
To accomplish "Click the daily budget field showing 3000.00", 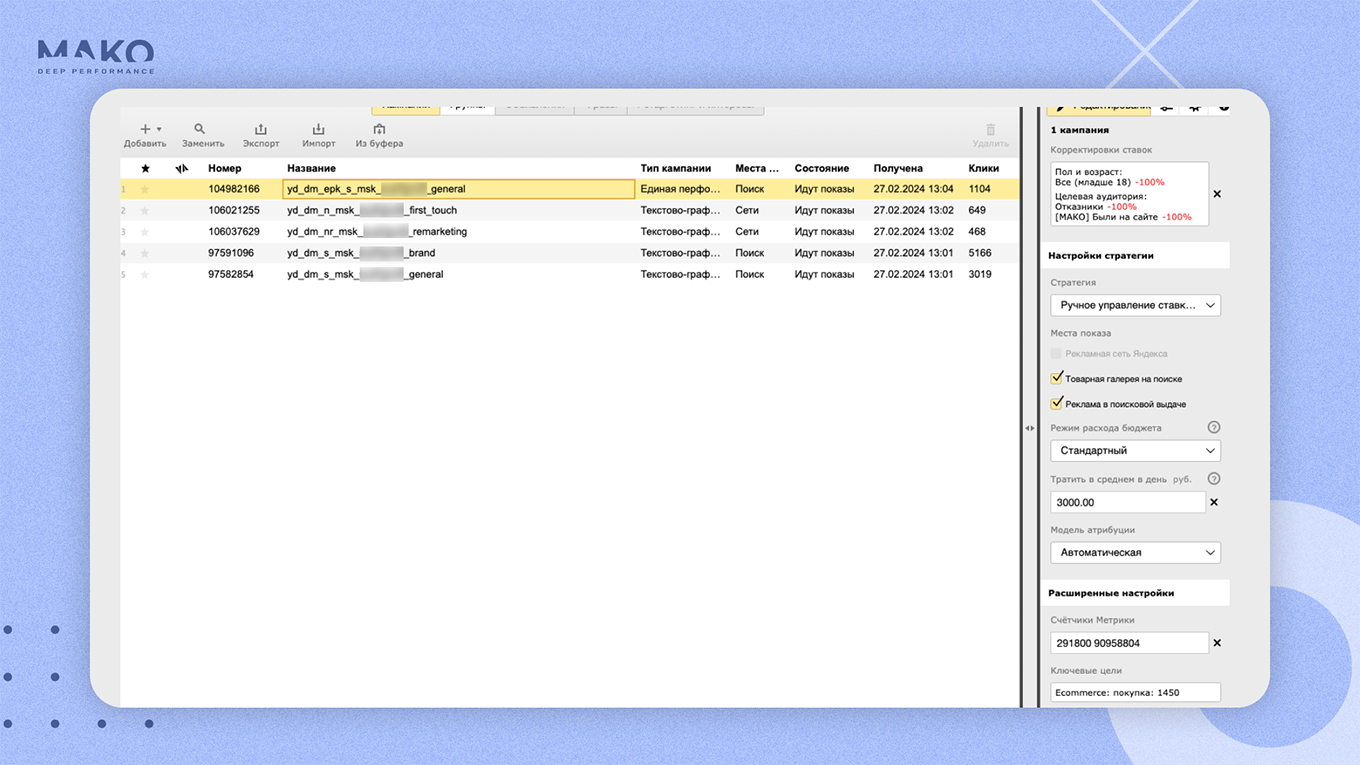I will (x=1127, y=503).
